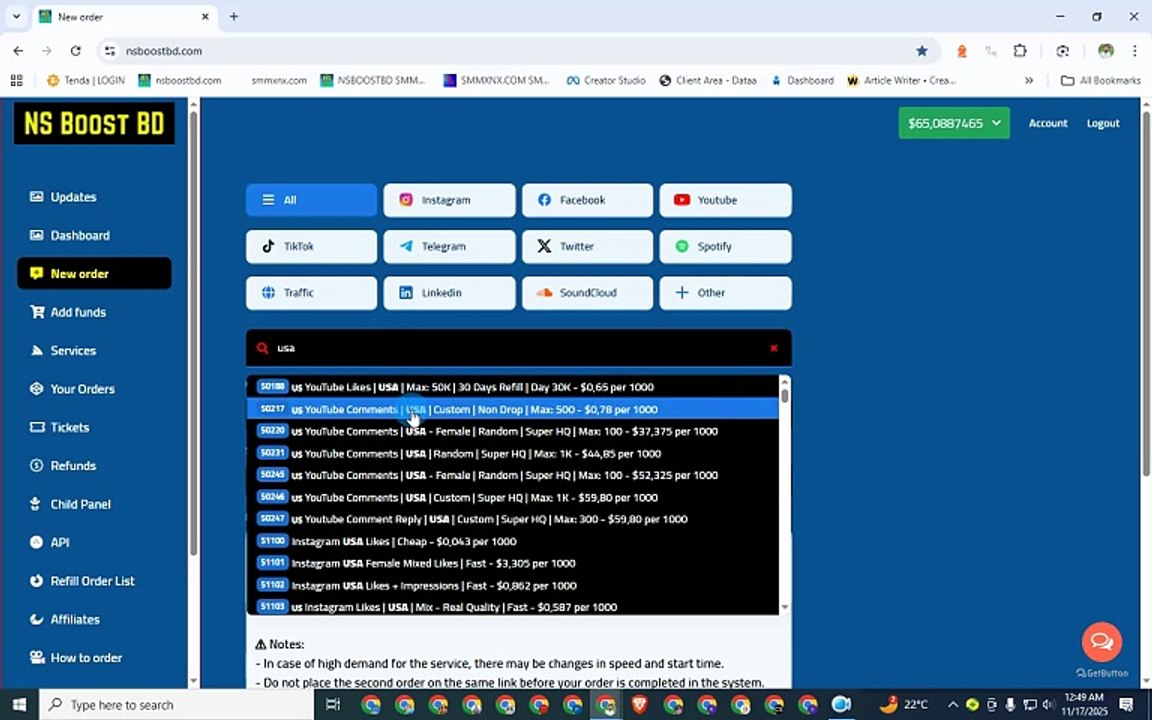Select service 50217 YouTube Comments Custom Non Drop
Screen dimensions: 1152x720
tap(513, 409)
